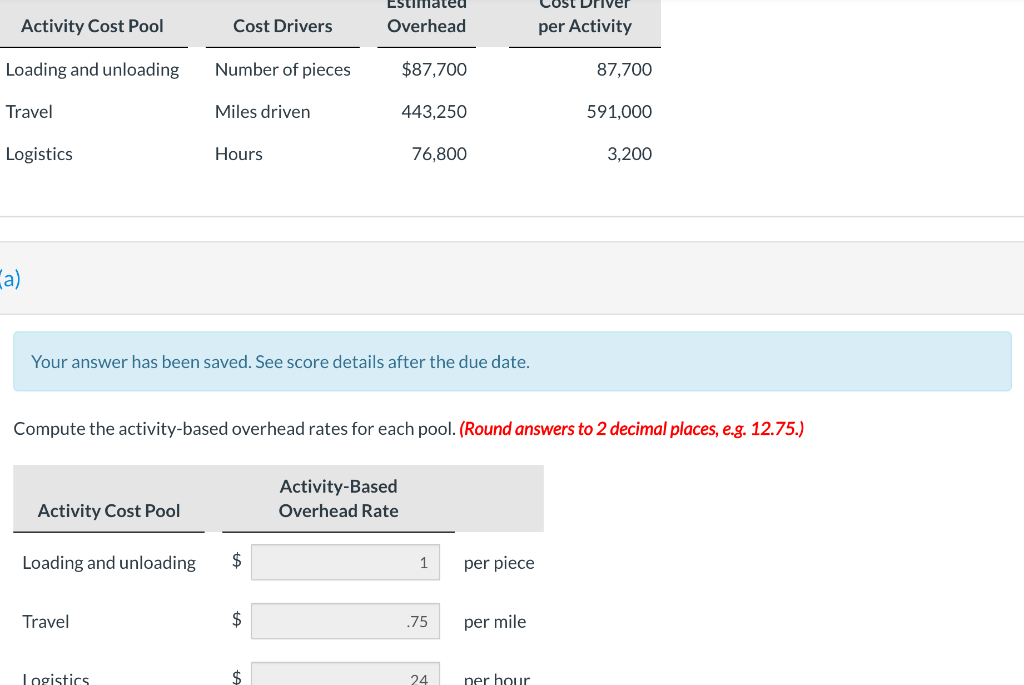Screen dimensions: 1024x685
Task: Select the (a) section tab
Action: tap(10, 280)
